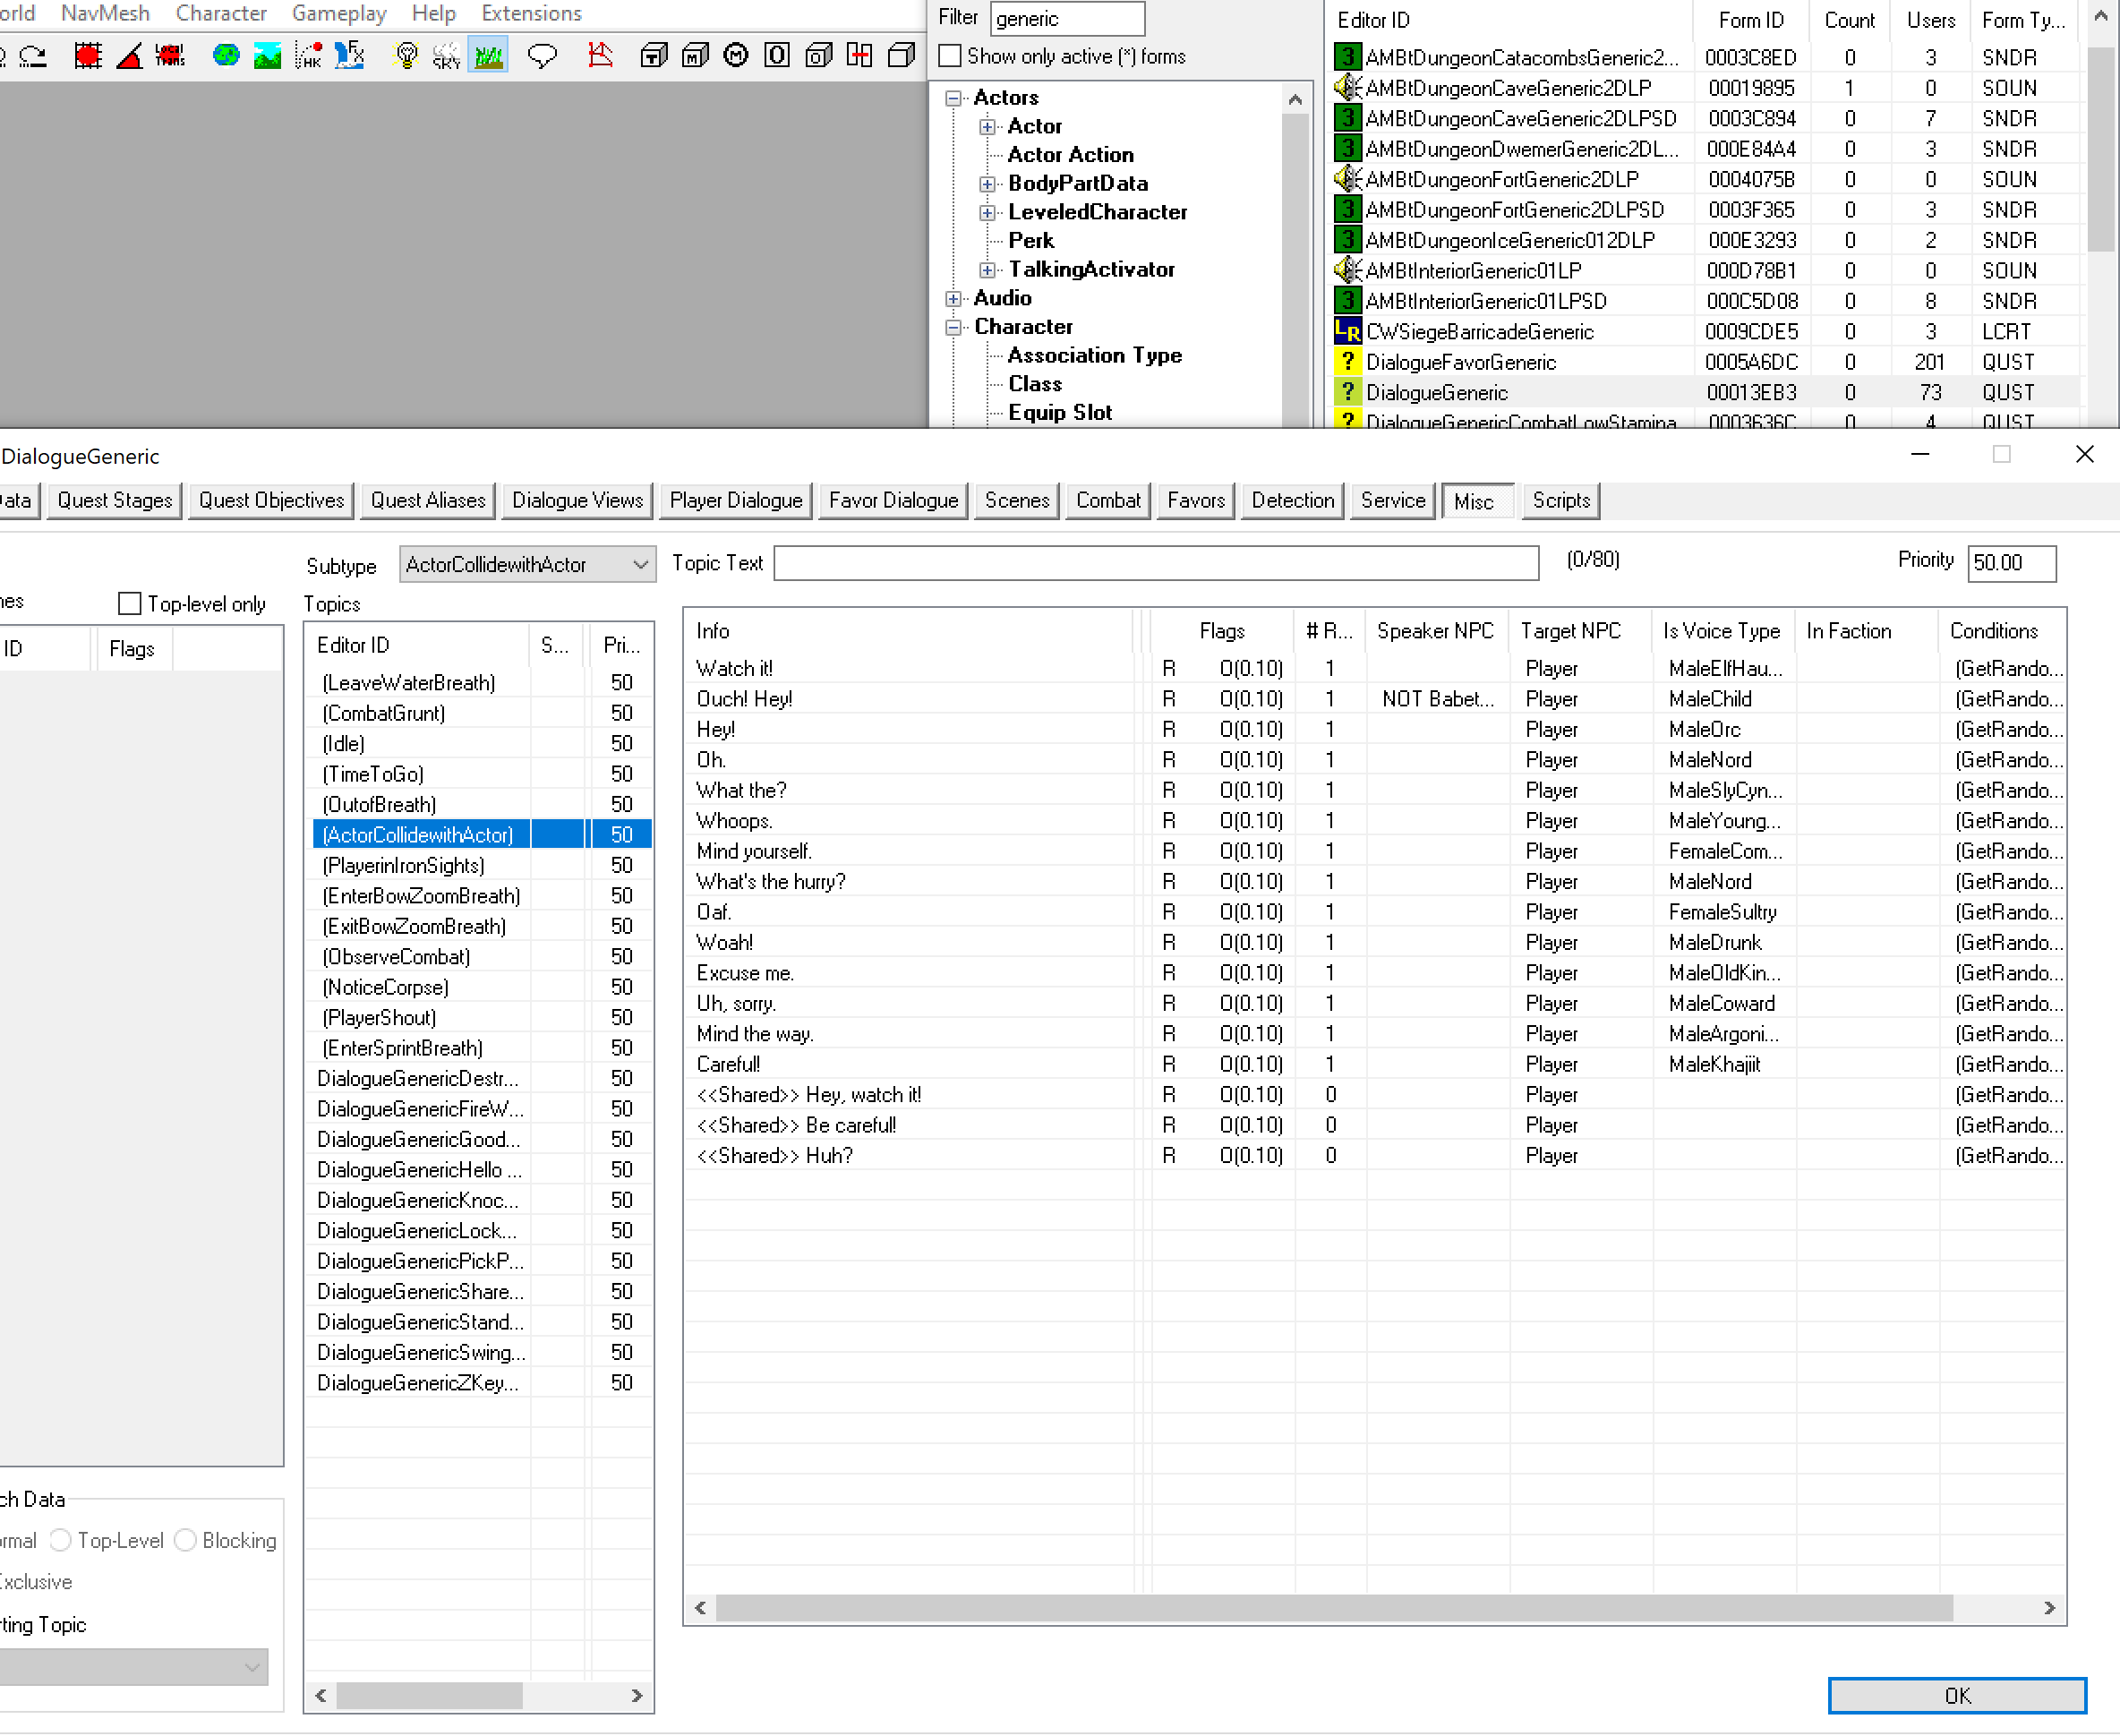Toggle the sky toolbar icon
Viewport: 2120px width, 1736px height.
[x=446, y=56]
